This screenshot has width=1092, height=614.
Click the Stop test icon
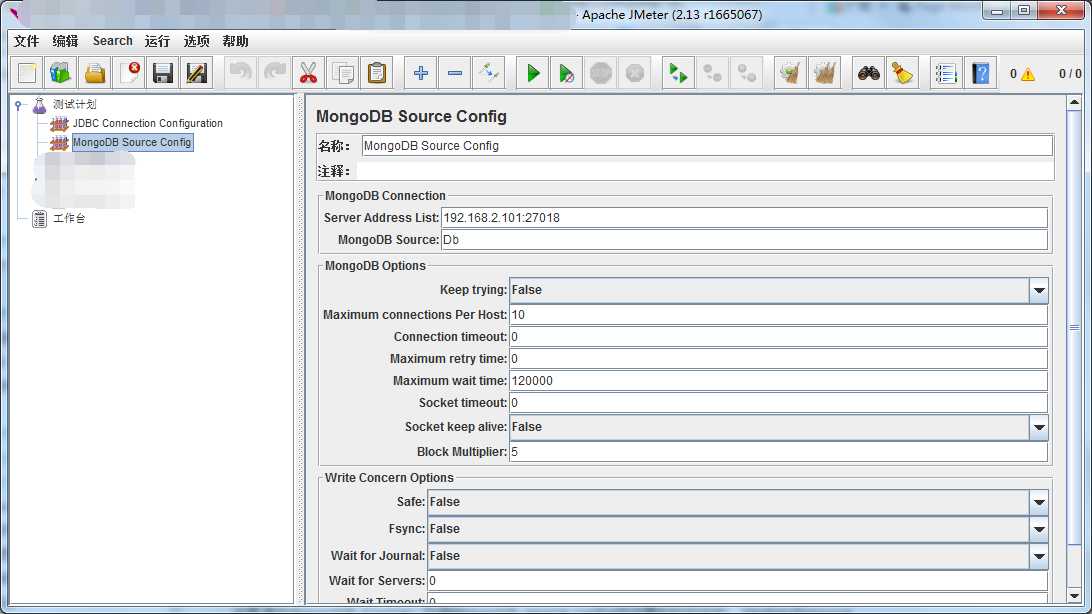[x=601, y=73]
